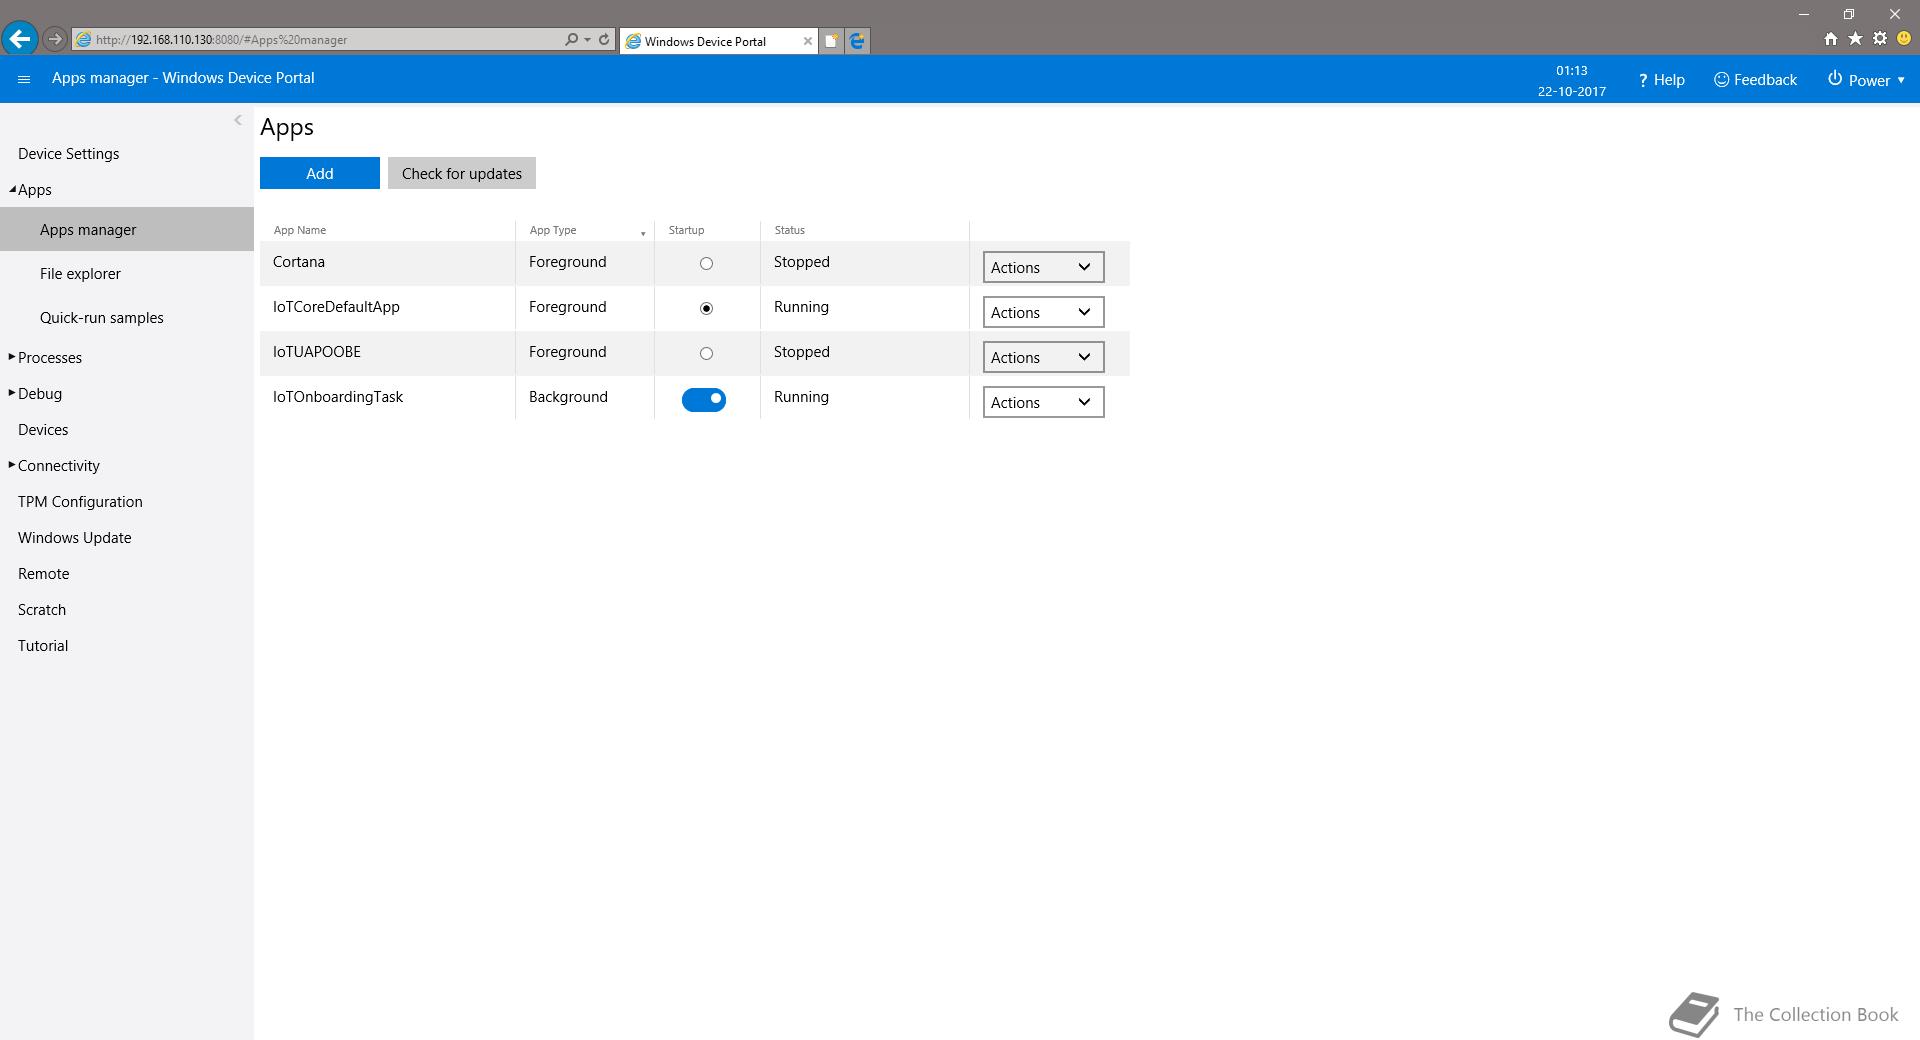
Task: Open the favorites star icon
Action: tap(1855, 39)
